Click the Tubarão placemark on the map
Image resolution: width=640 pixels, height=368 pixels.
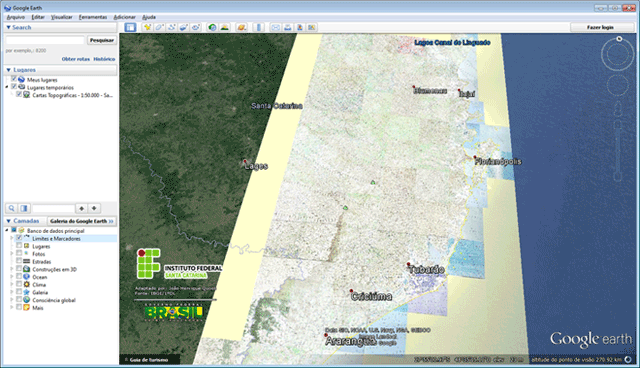coord(408,264)
